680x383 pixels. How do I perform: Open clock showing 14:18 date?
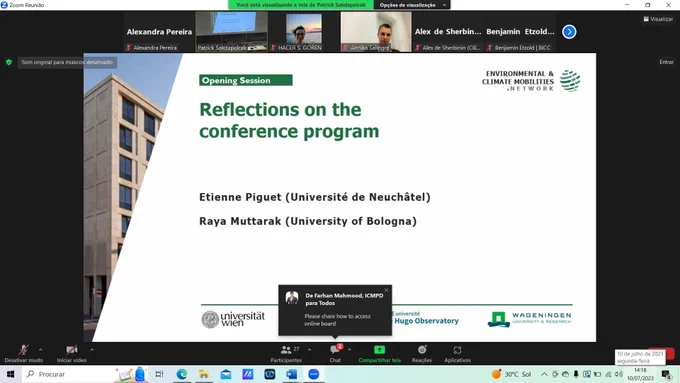pyautogui.click(x=641, y=374)
